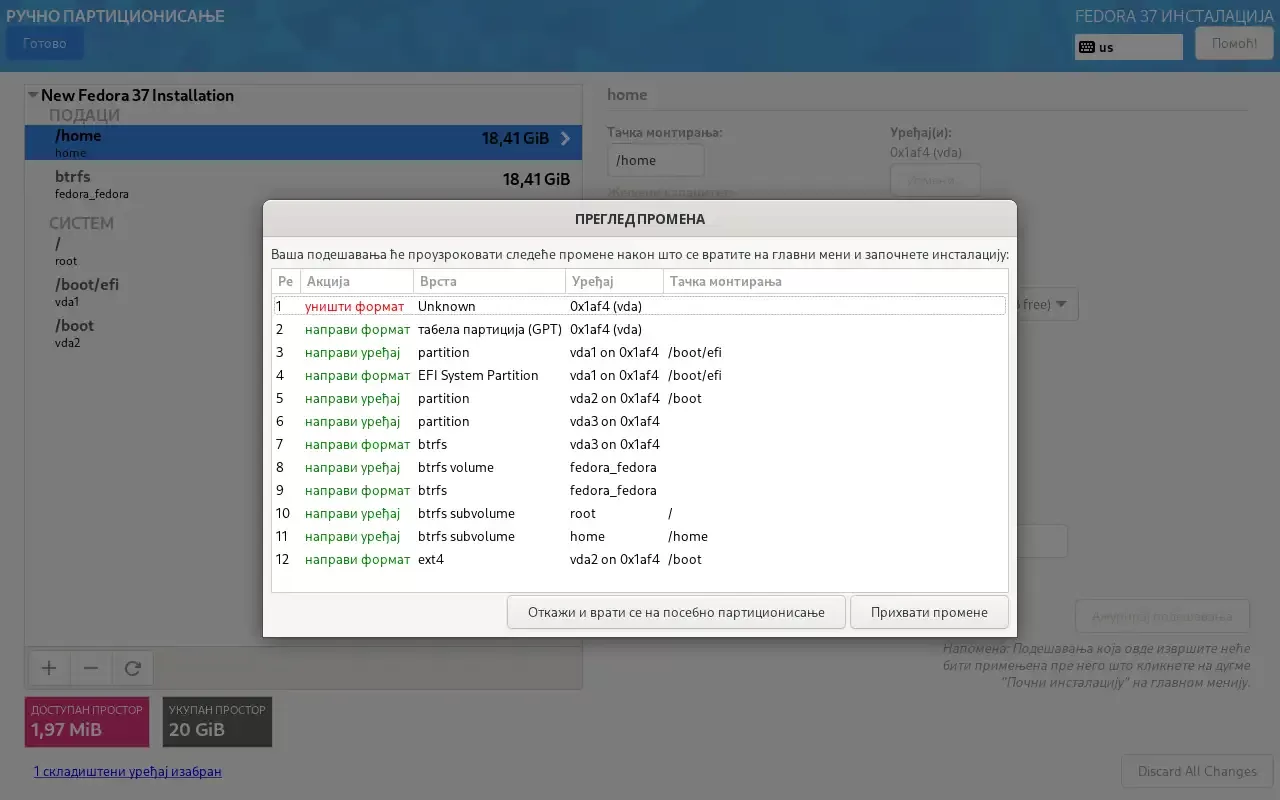Click the keyboard layout 'us' indicator
Screen dimensions: 1280x800
(x=1128, y=47)
